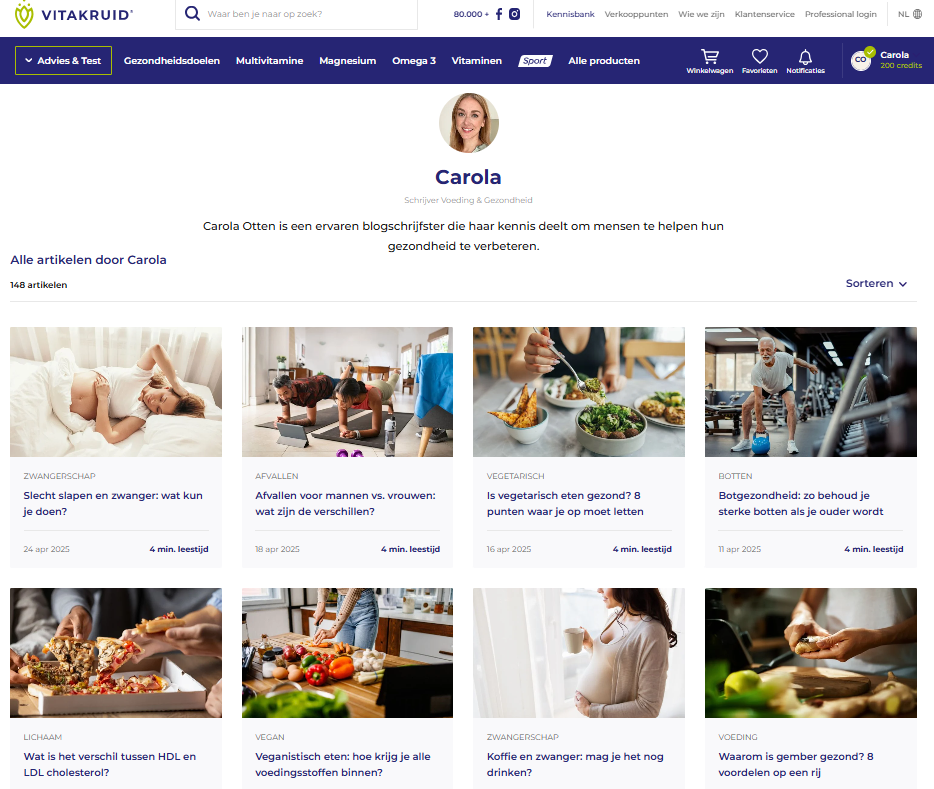The image size is (934, 789).
Task: Select Omega 3 in navigation bar
Action: (x=414, y=61)
